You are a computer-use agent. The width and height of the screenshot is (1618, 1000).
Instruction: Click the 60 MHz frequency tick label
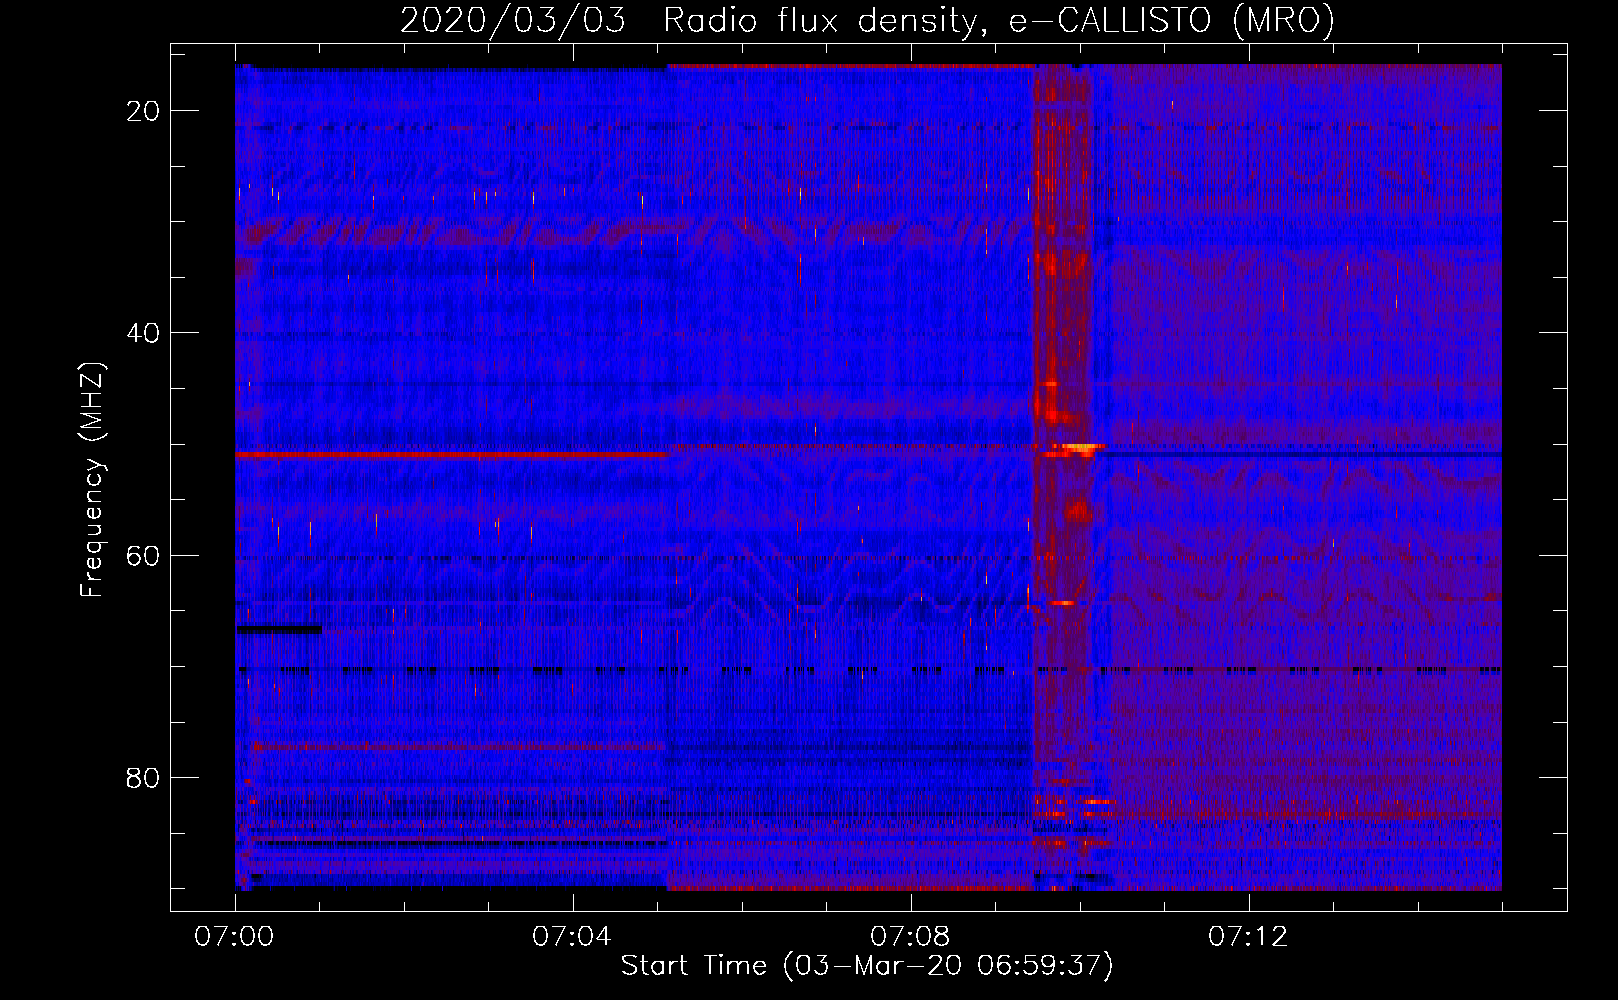pos(143,556)
